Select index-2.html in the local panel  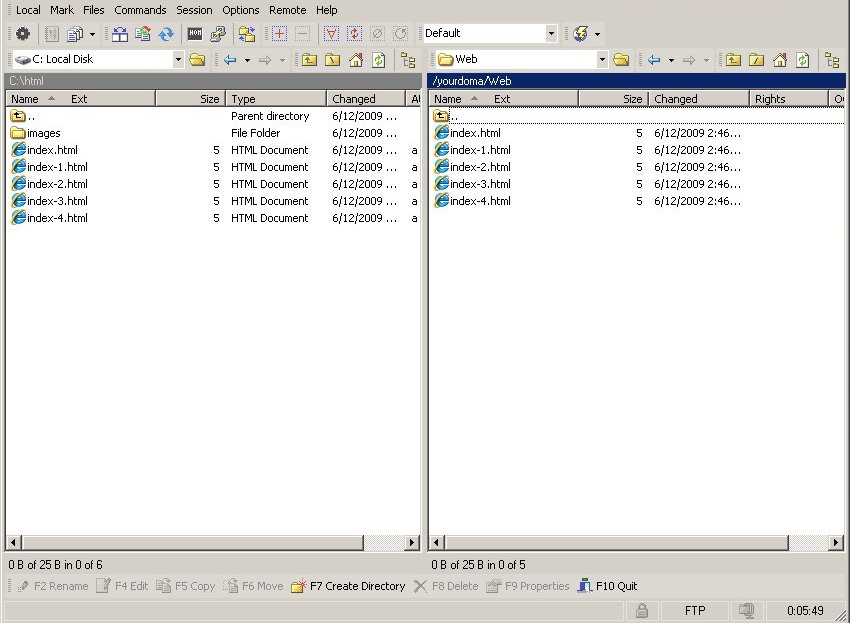[x=57, y=184]
